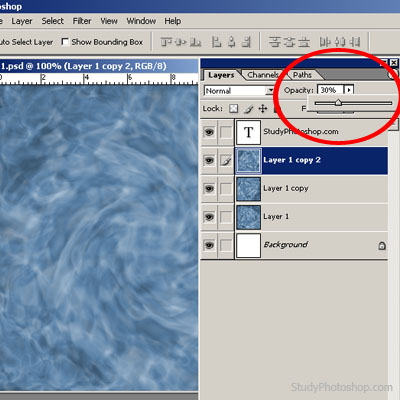This screenshot has height=400, width=400.
Task: Open the View menu
Action: 109,21
